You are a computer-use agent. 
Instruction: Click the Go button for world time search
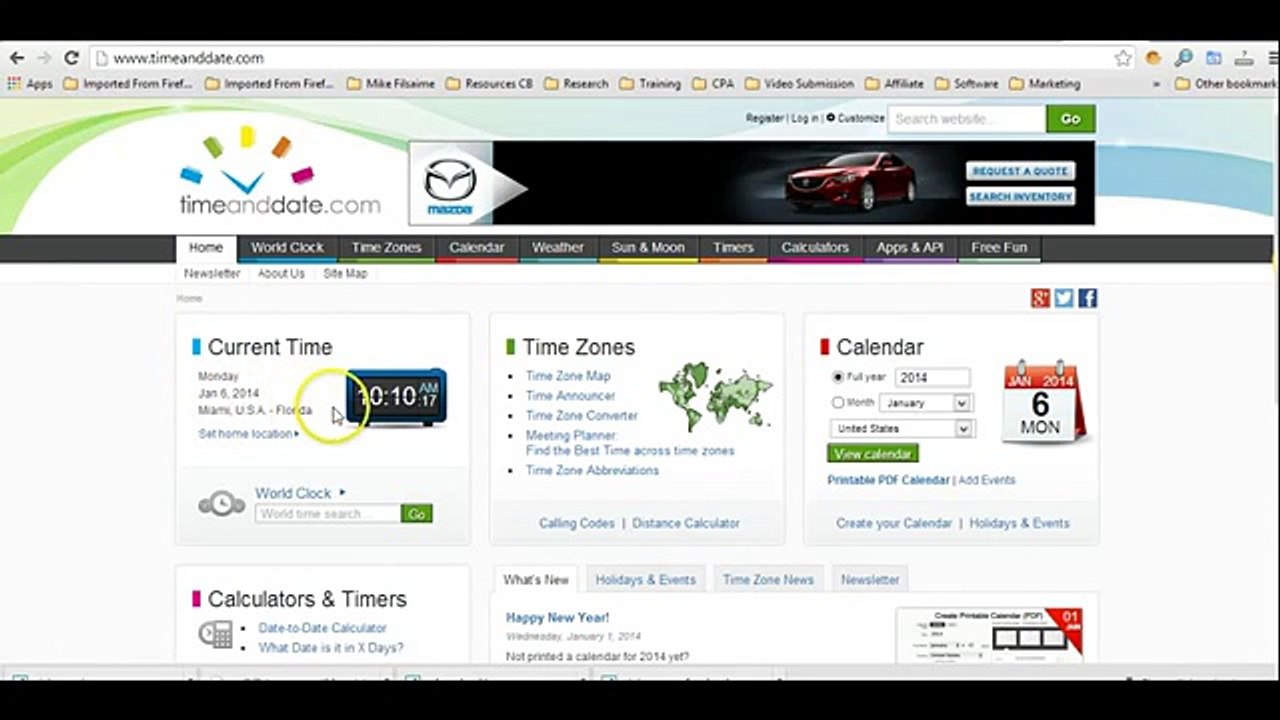pyautogui.click(x=417, y=514)
